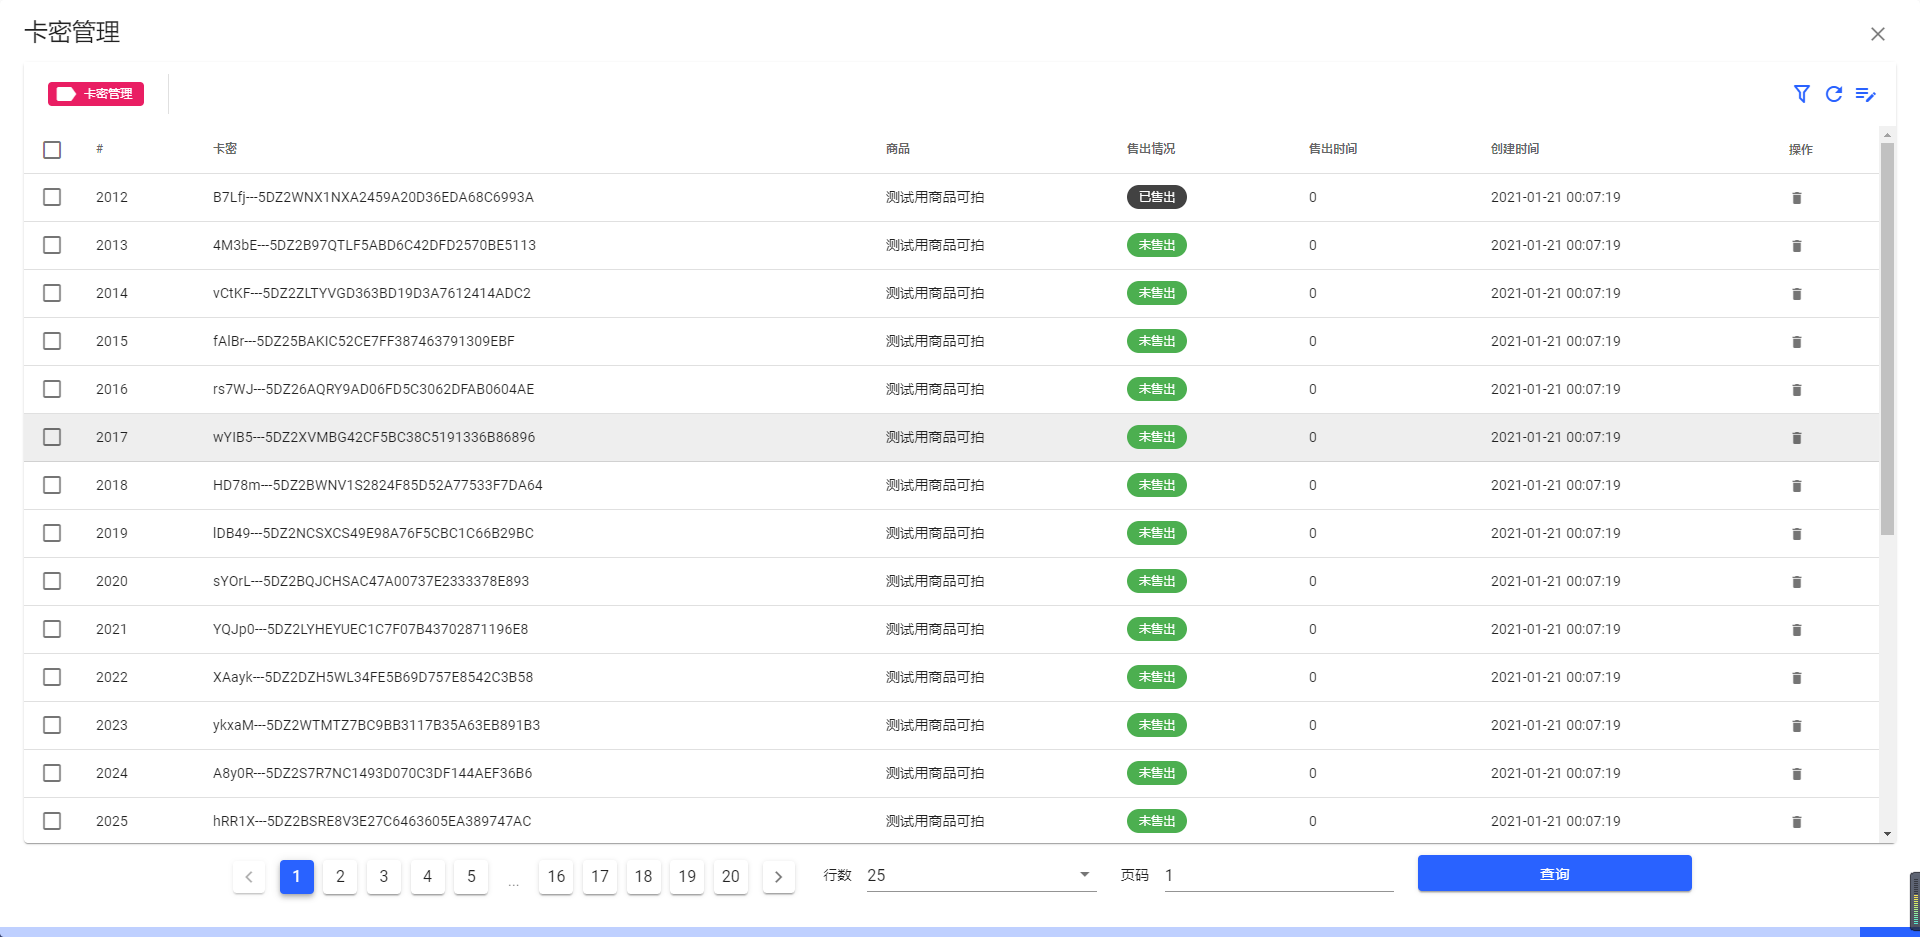Delete card key row 2016
Screen dimensions: 1920x937
1797,390
